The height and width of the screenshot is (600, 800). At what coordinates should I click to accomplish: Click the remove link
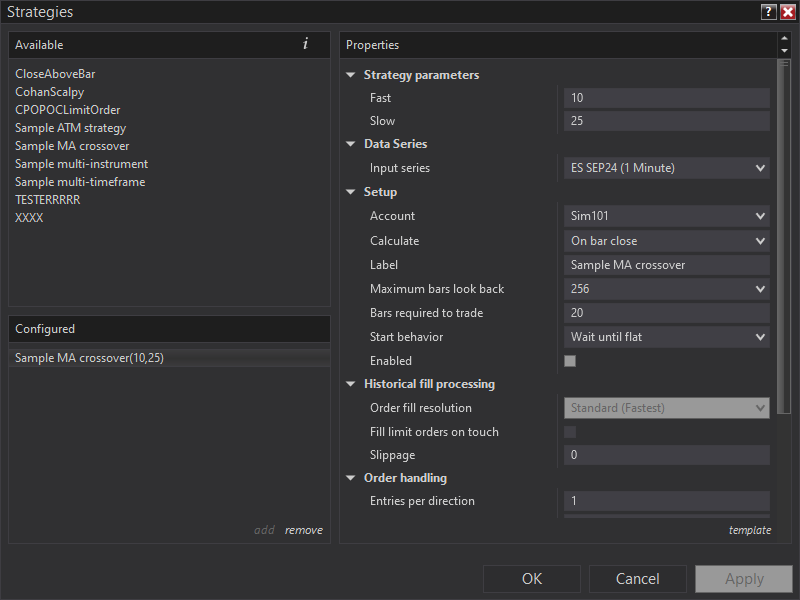[x=303, y=530]
